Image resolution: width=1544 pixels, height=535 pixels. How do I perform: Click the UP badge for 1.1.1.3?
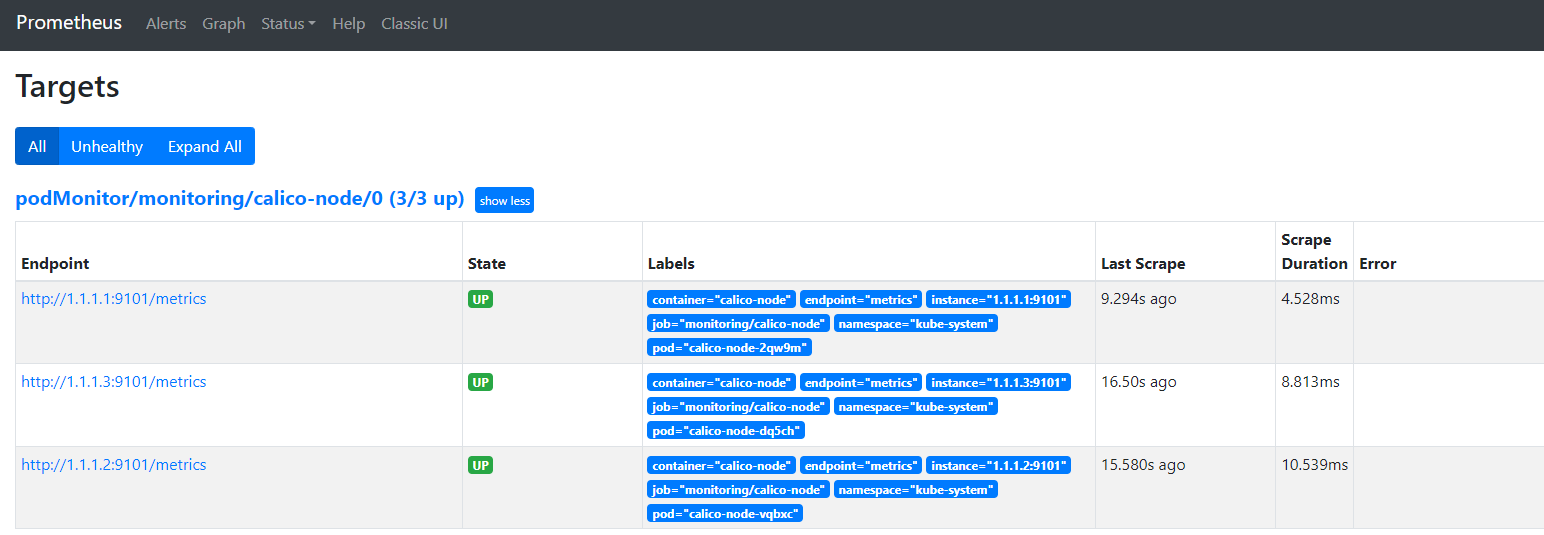pyautogui.click(x=480, y=382)
